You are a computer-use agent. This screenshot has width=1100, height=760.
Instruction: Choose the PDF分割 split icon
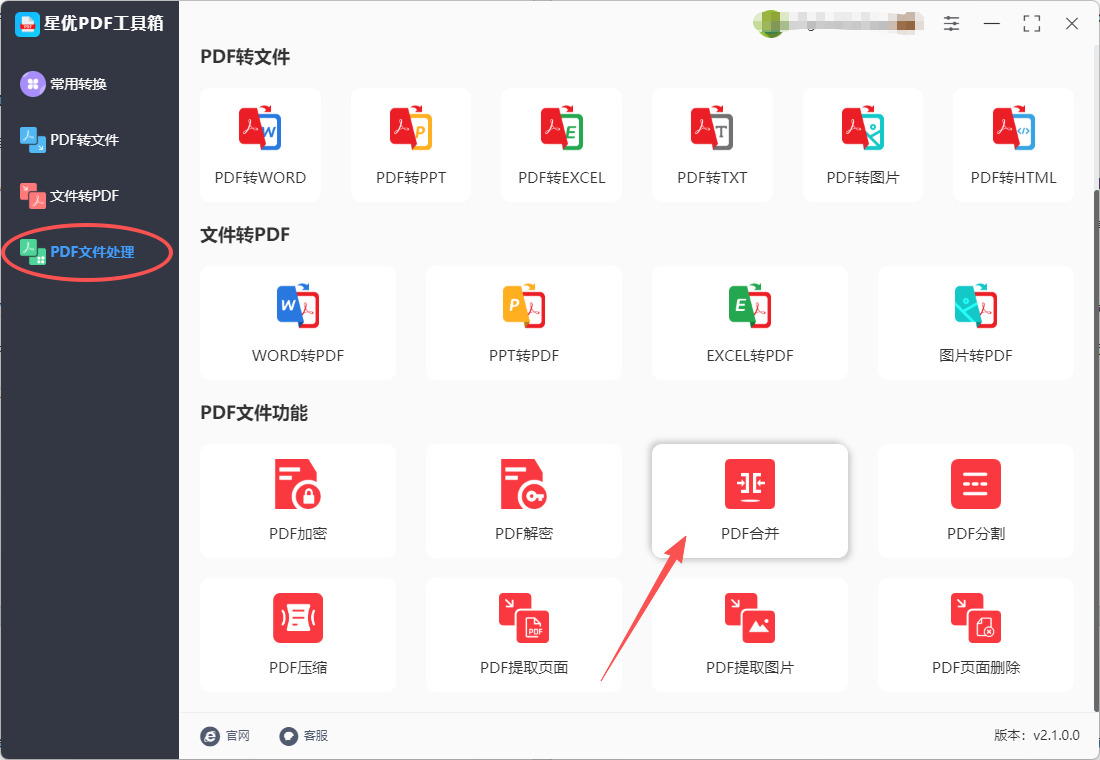tap(976, 484)
